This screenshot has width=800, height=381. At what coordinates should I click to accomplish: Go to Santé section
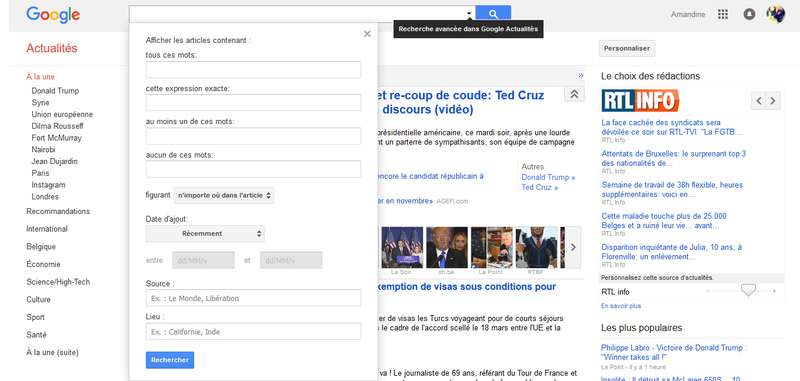(37, 335)
